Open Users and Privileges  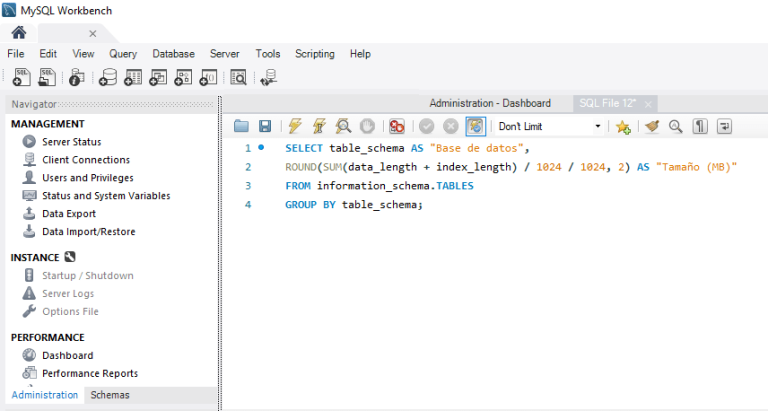click(88, 178)
